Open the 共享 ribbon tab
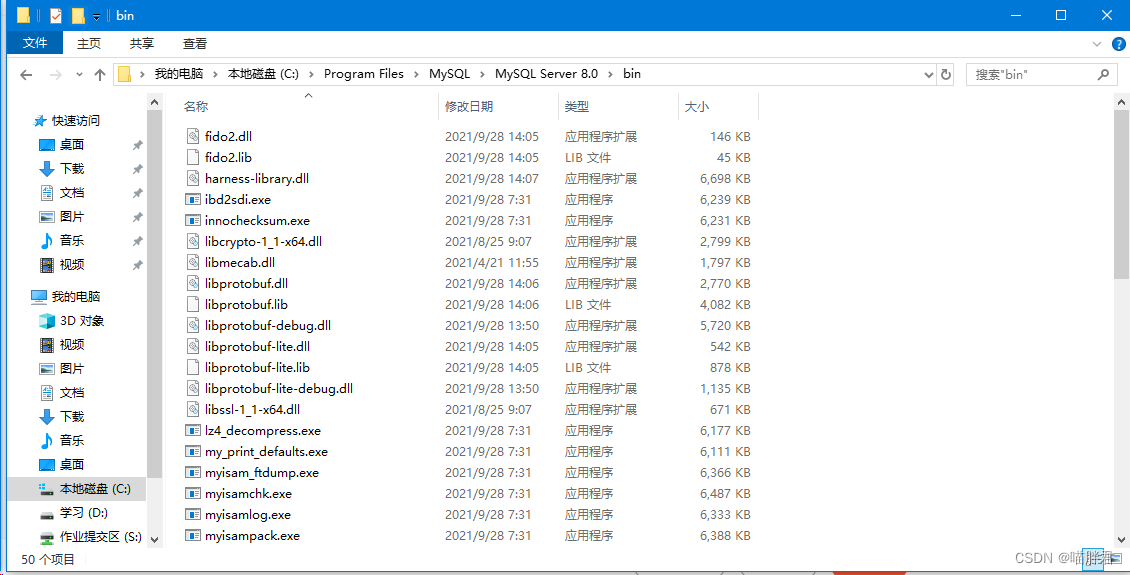The height and width of the screenshot is (575, 1130). [x=142, y=43]
